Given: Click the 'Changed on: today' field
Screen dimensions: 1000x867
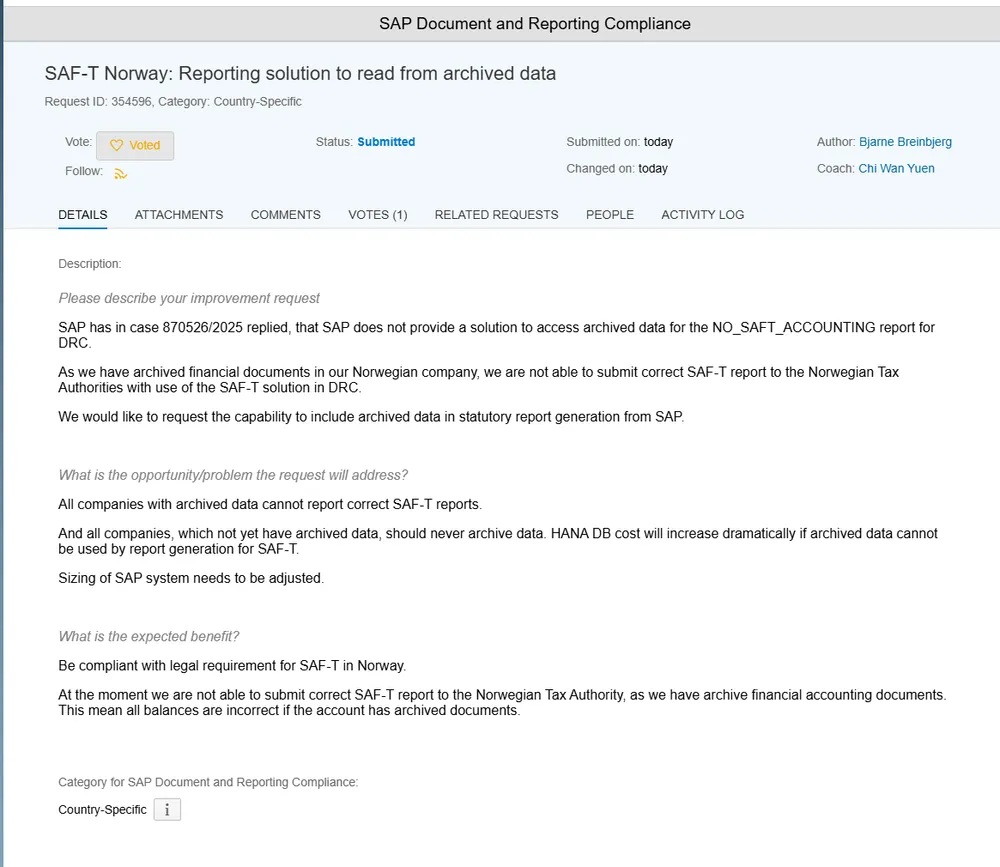Looking at the screenshot, I should (617, 169).
